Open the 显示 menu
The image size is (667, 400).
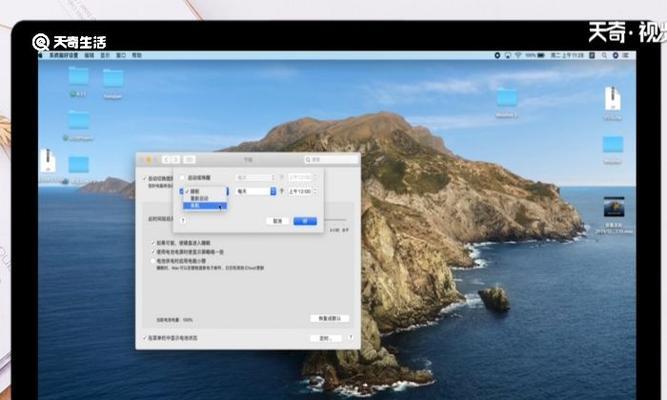coord(105,55)
